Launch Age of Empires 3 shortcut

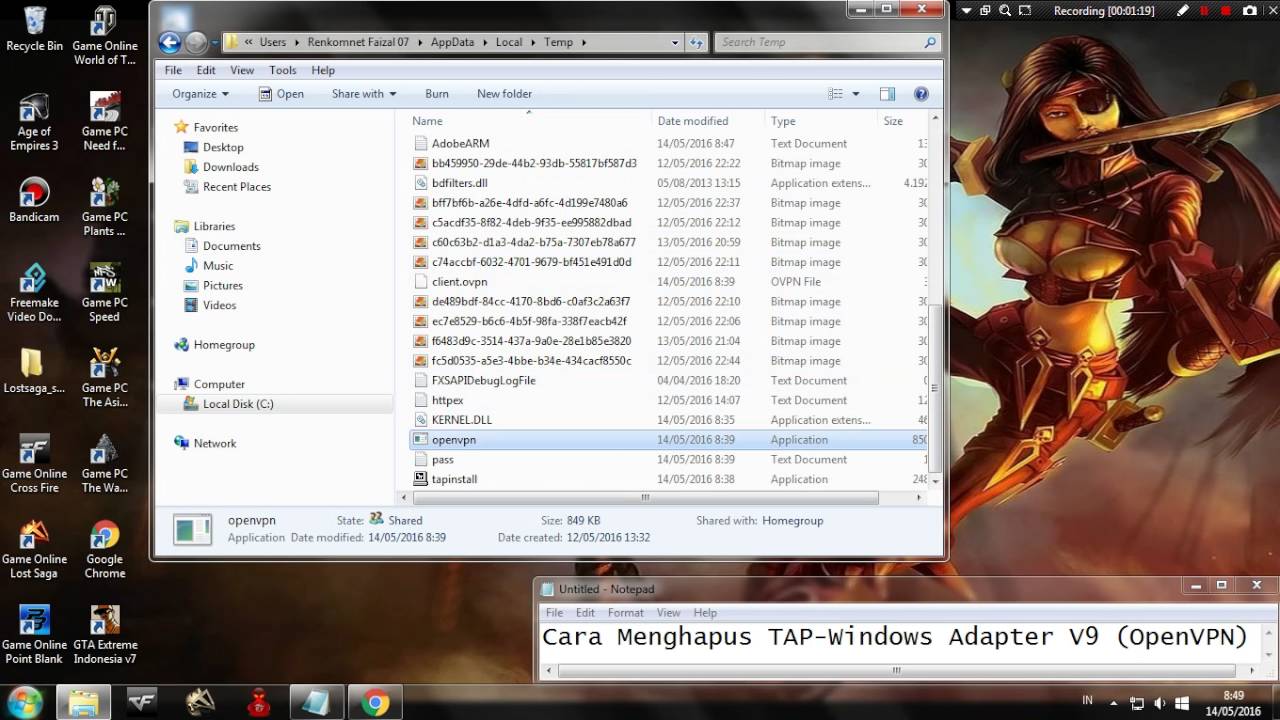coord(34,121)
